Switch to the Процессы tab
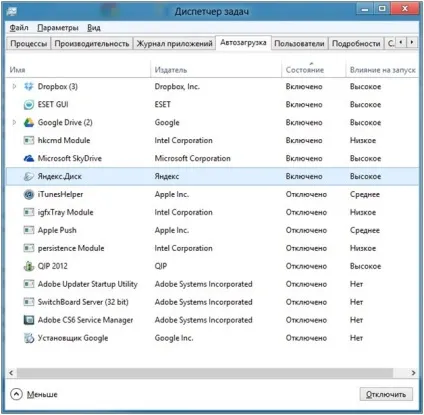424x415 pixels. pyautogui.click(x=28, y=44)
